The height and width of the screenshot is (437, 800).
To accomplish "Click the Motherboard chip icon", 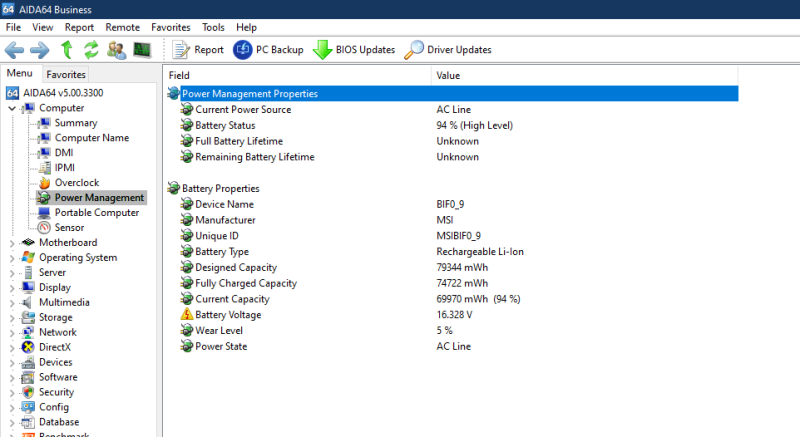I will click(28, 242).
